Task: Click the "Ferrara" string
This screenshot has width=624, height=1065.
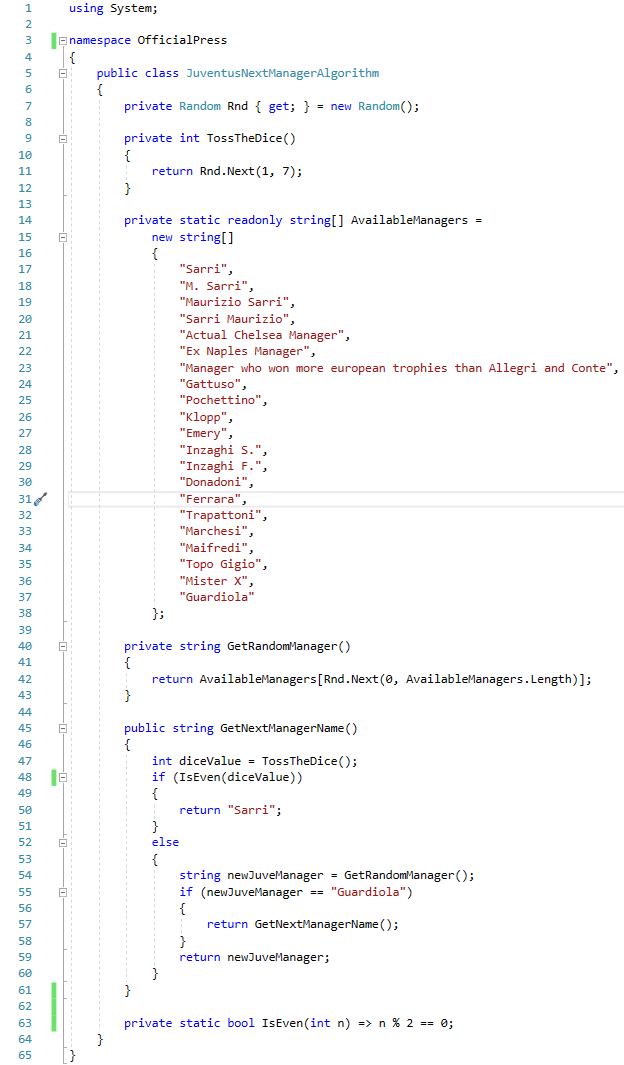Action: click(210, 499)
